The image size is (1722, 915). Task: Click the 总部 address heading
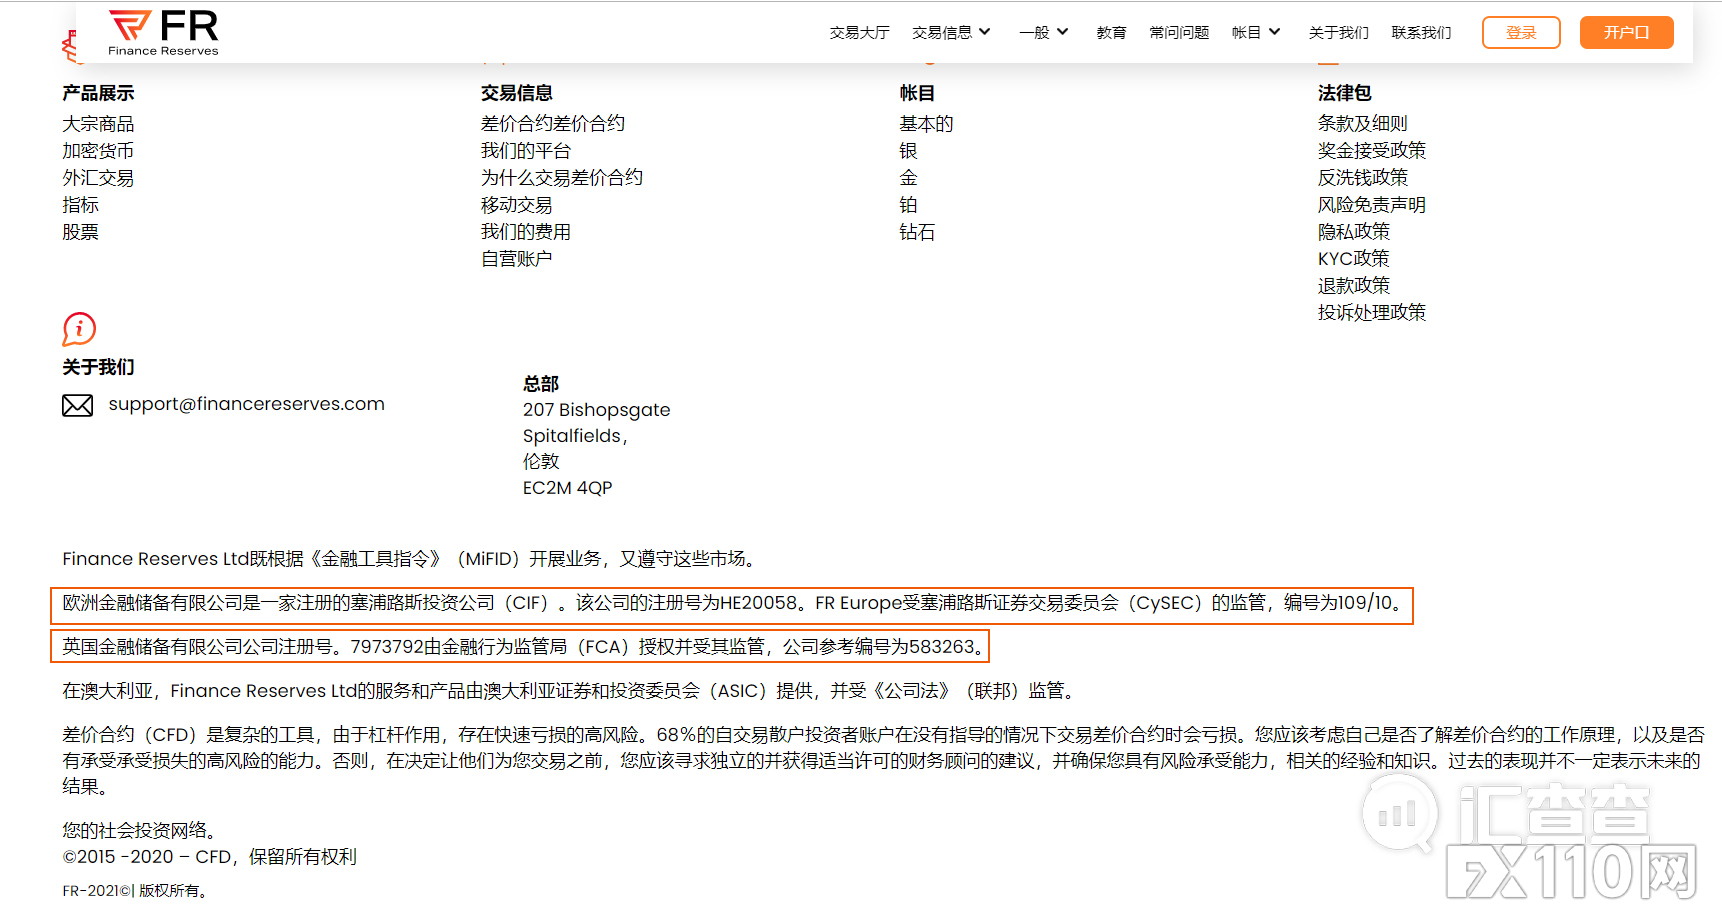click(x=541, y=384)
